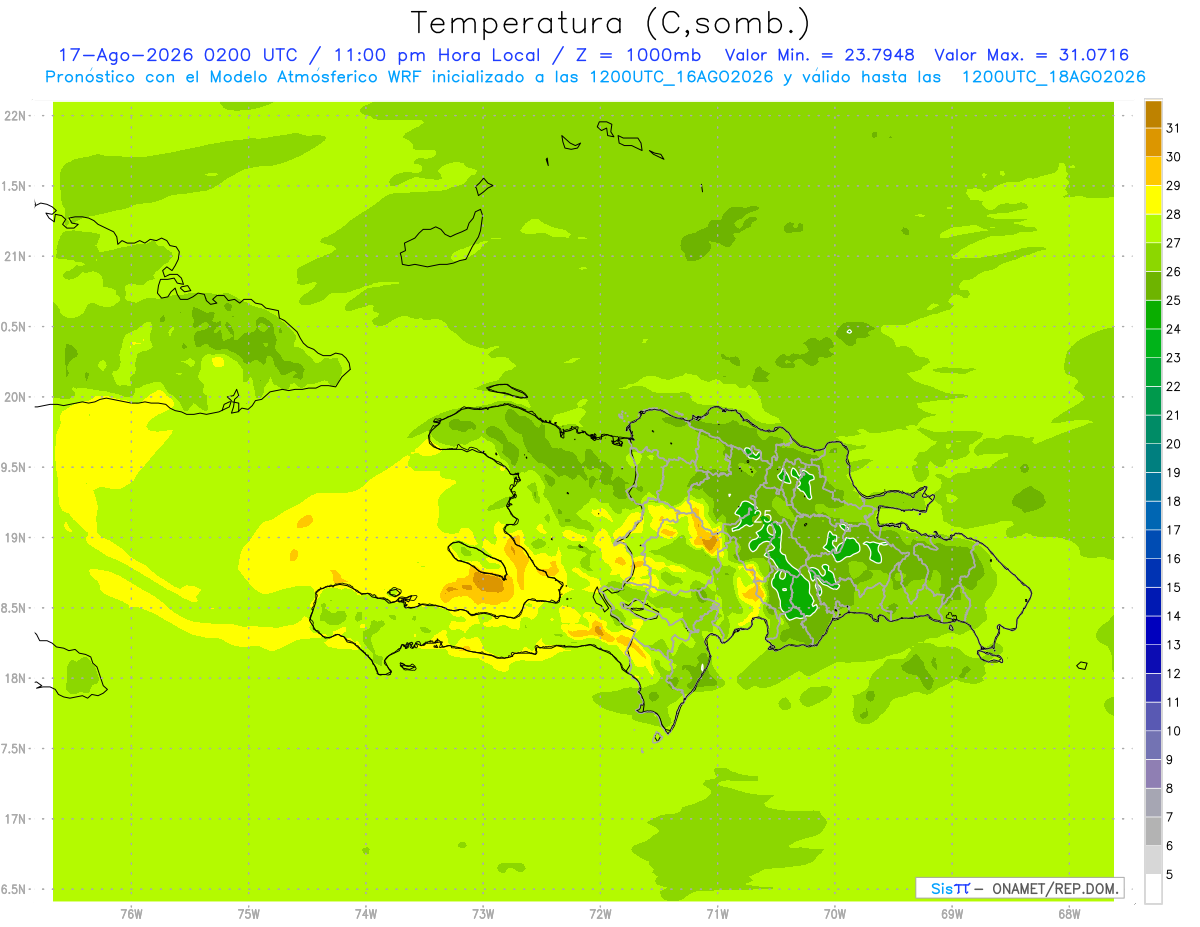Click the '20N' latitude axis label
Screen dimensions: 1200x927
16,397
